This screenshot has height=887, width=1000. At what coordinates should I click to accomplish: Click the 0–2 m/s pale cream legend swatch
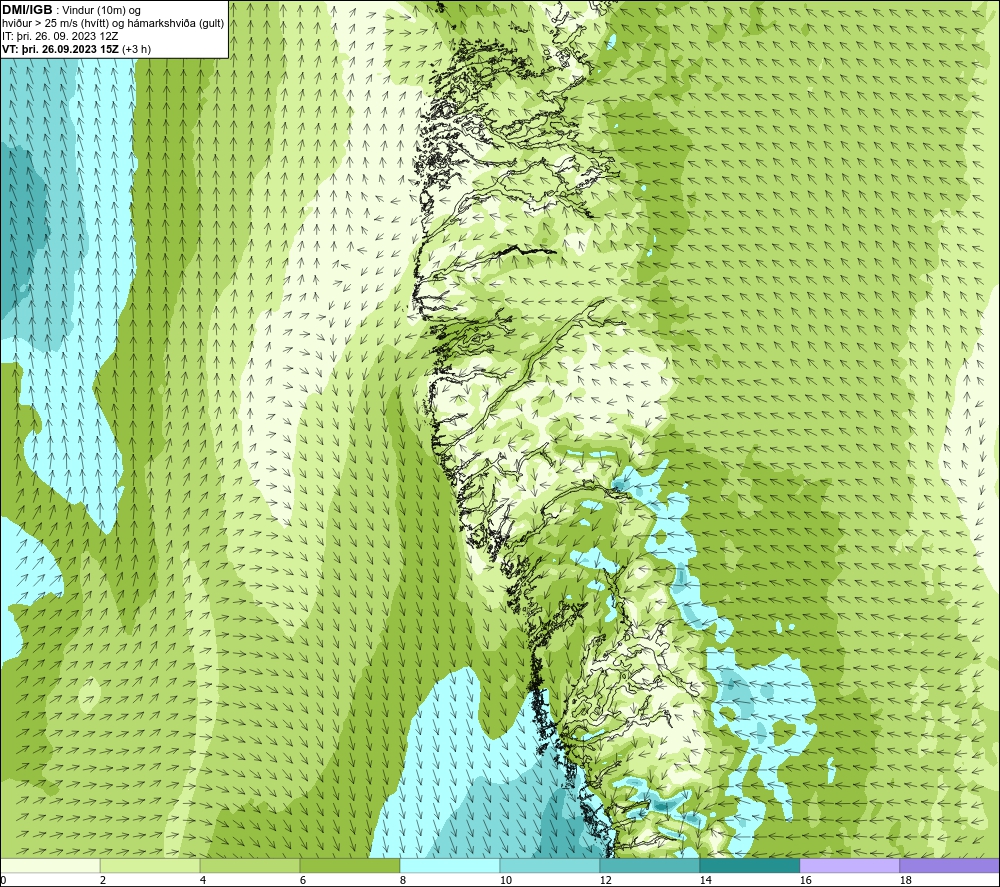click(50, 865)
